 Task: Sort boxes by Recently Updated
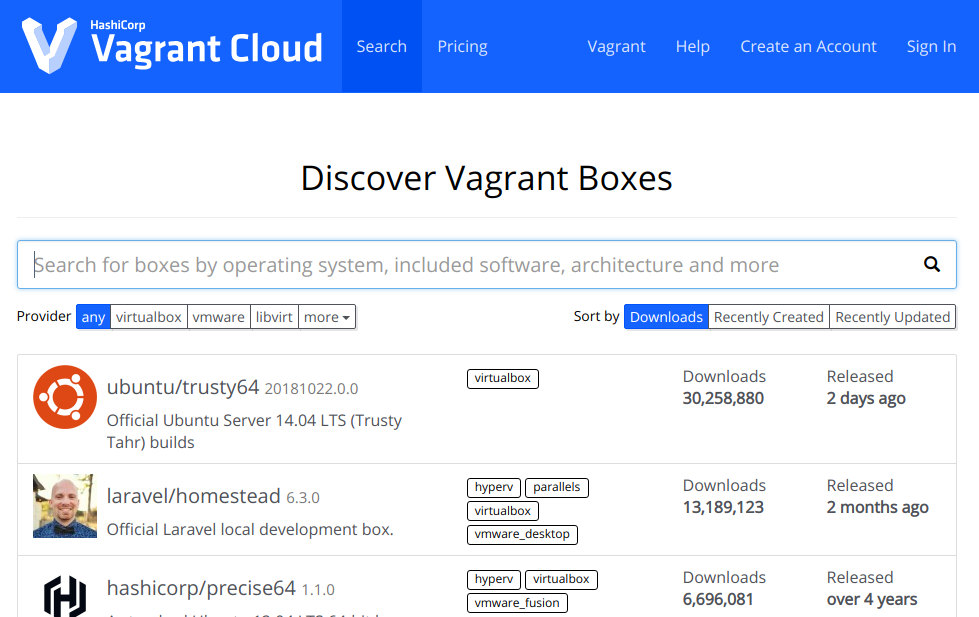pyautogui.click(x=893, y=317)
